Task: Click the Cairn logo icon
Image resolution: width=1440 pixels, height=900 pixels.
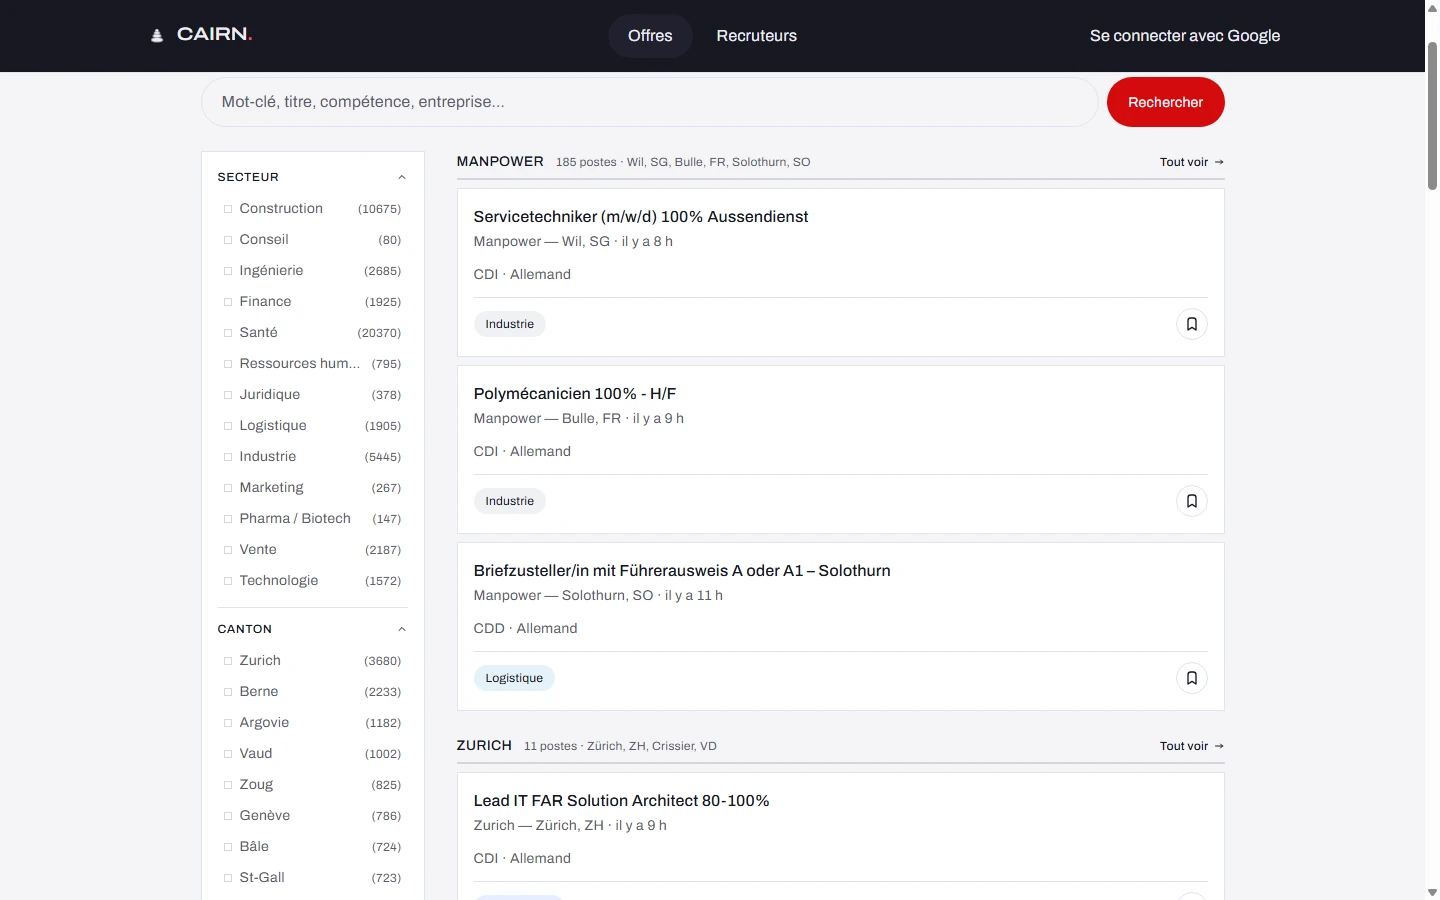Action: click(x=157, y=35)
